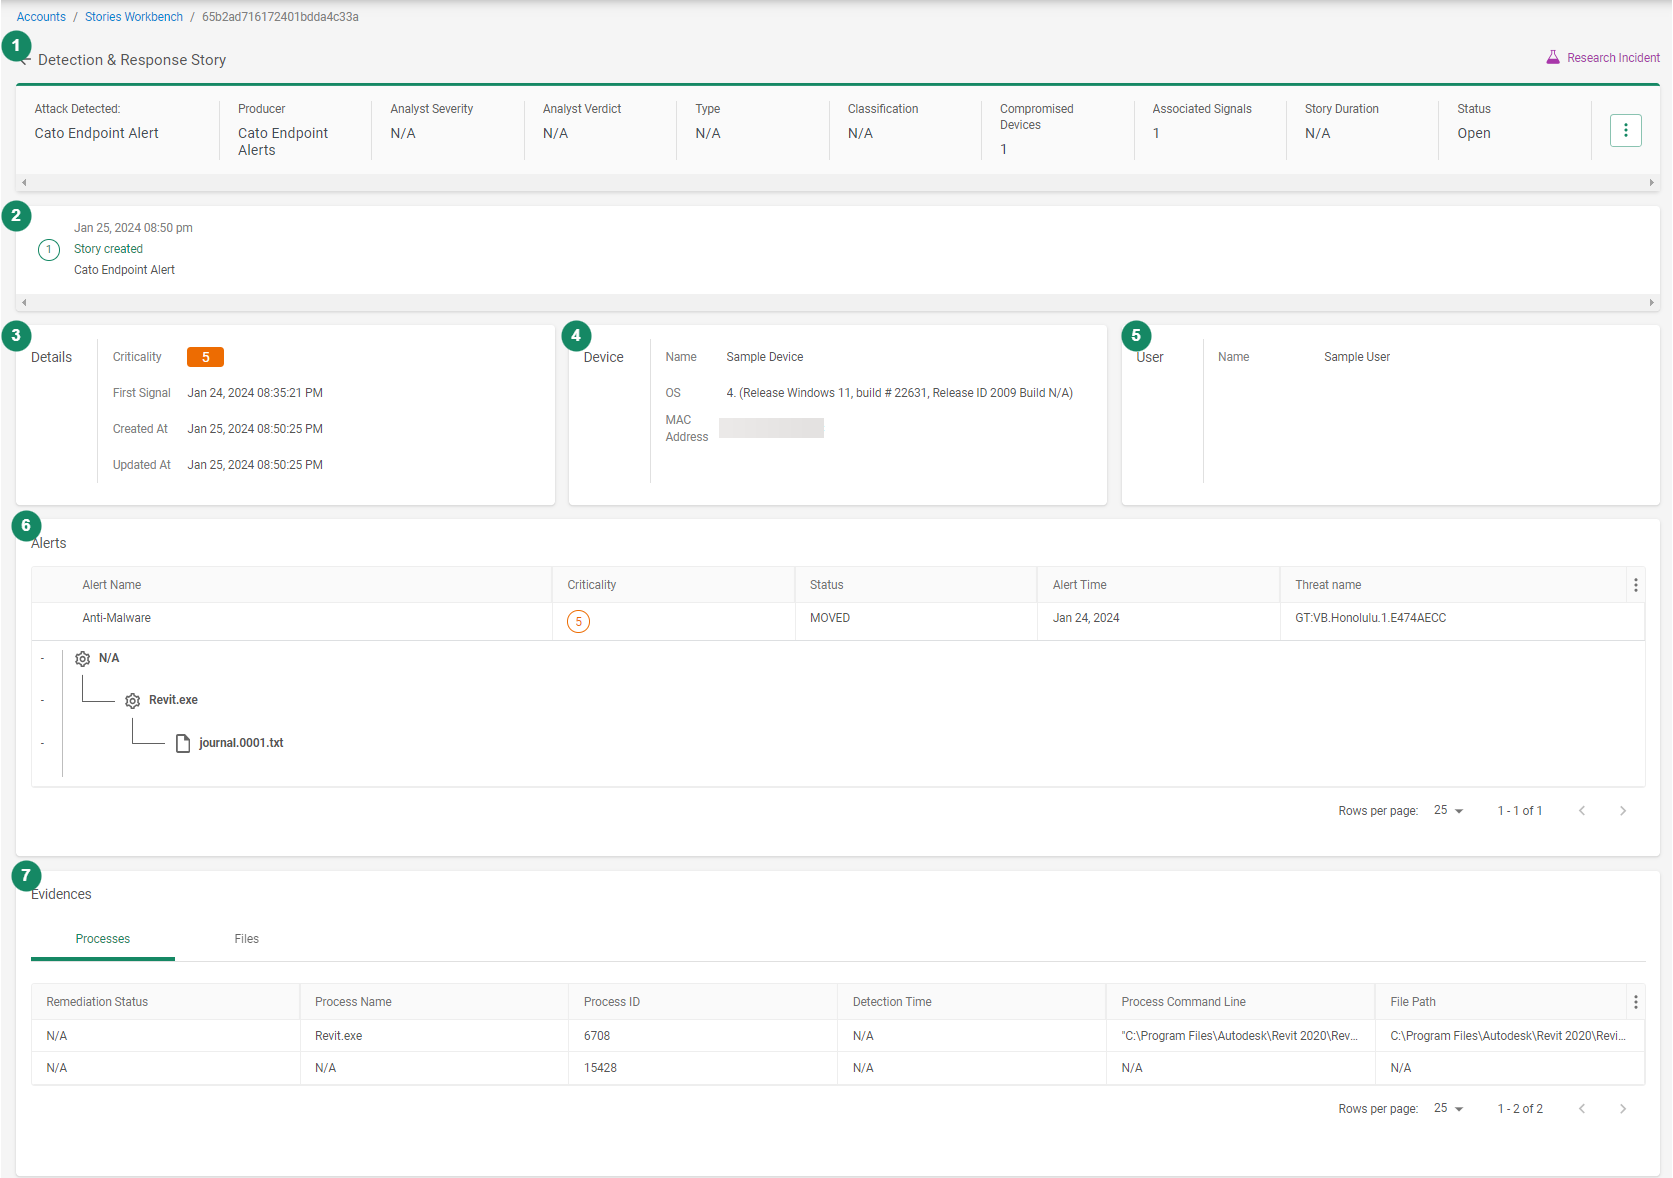Select timeline marker 1 Story created
The width and height of the screenshot is (1673, 1178).
coord(49,249)
